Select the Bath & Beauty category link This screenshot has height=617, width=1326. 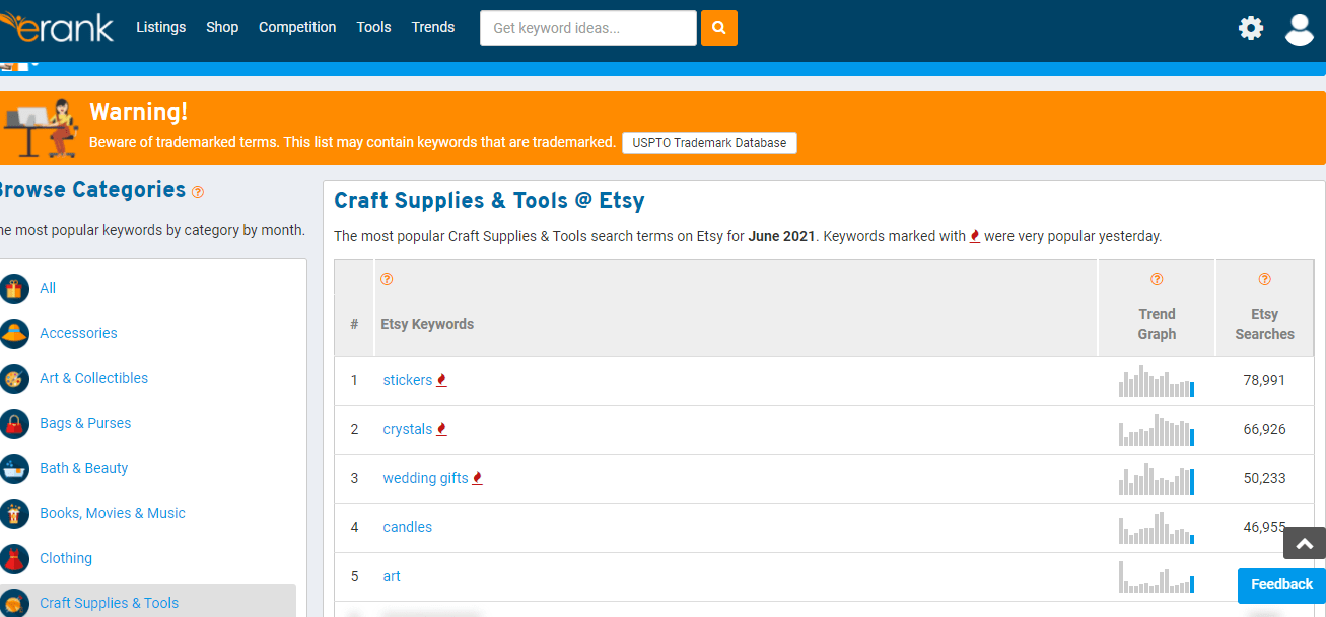(84, 468)
